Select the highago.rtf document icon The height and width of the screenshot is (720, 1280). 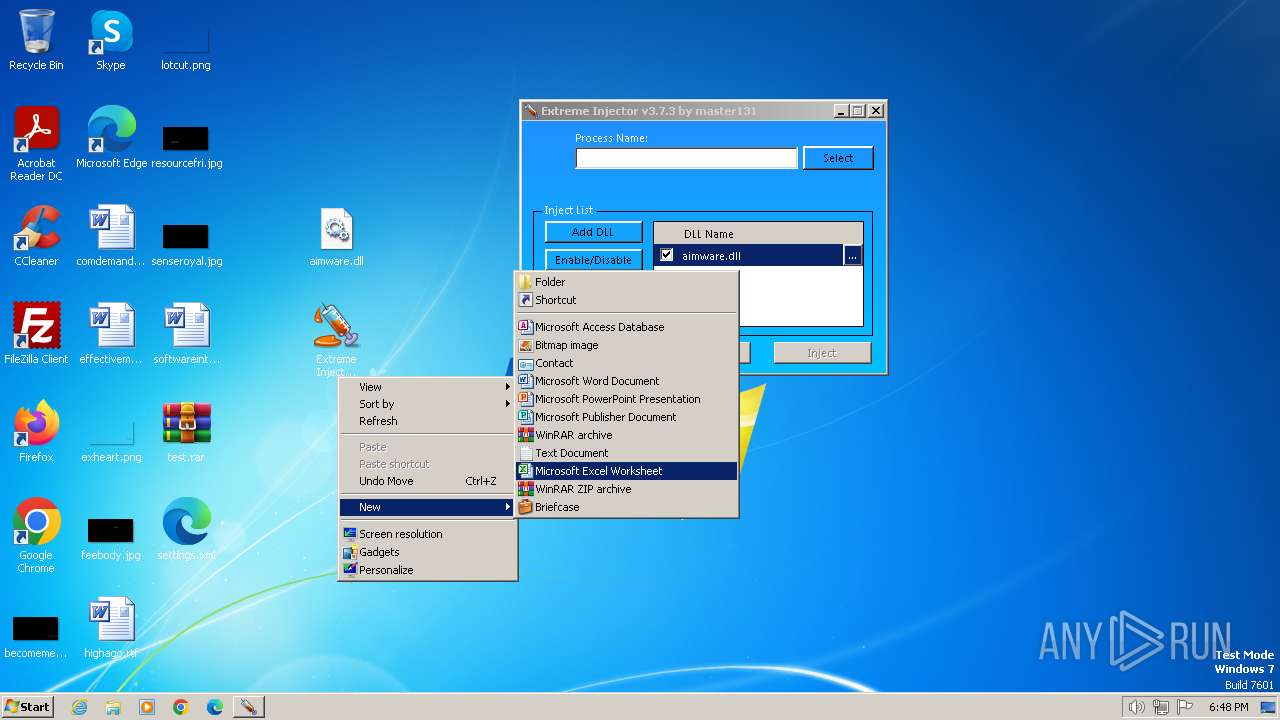pos(111,628)
